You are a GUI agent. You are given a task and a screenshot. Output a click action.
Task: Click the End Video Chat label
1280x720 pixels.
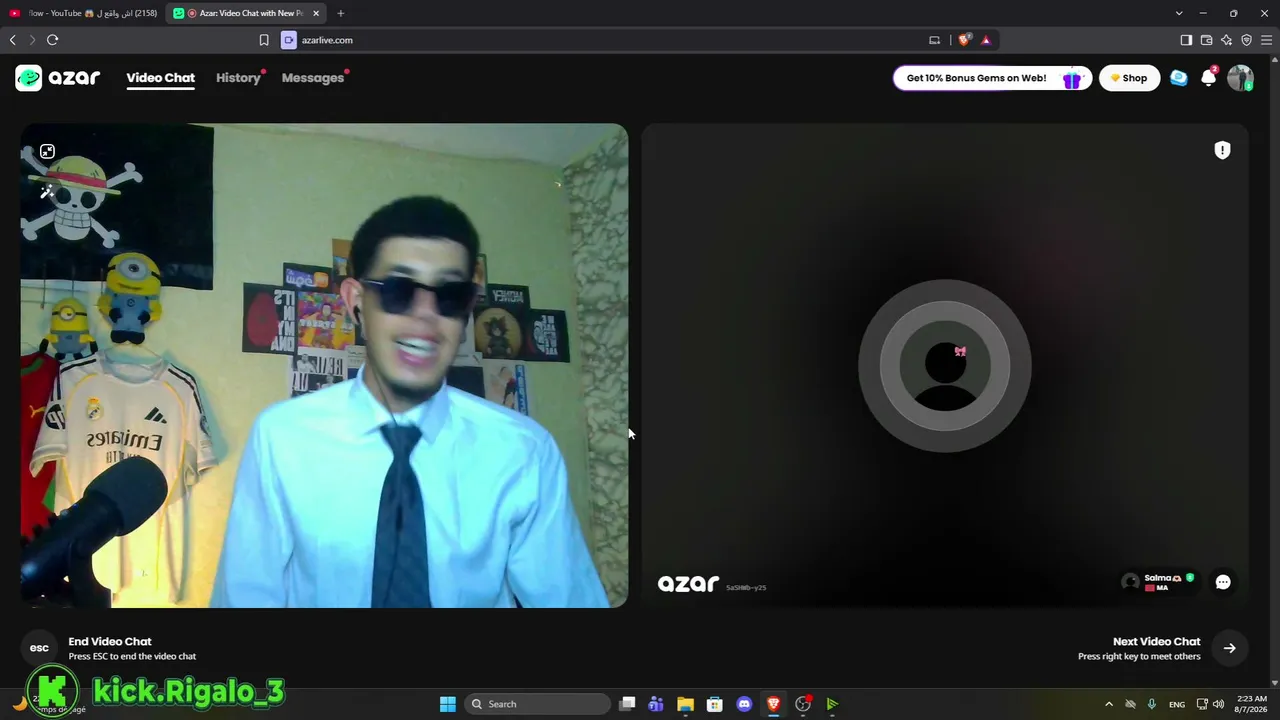110,642
